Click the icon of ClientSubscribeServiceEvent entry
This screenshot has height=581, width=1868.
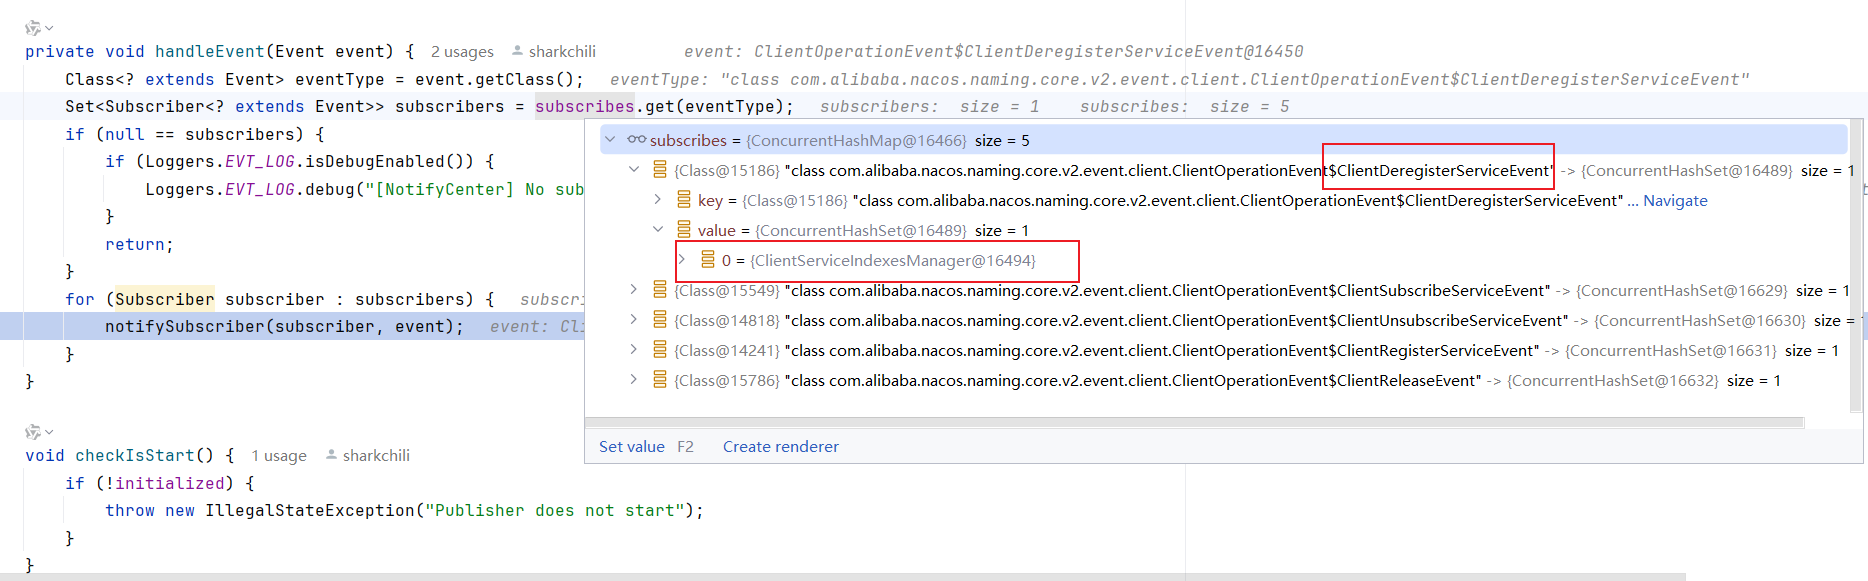(x=660, y=290)
